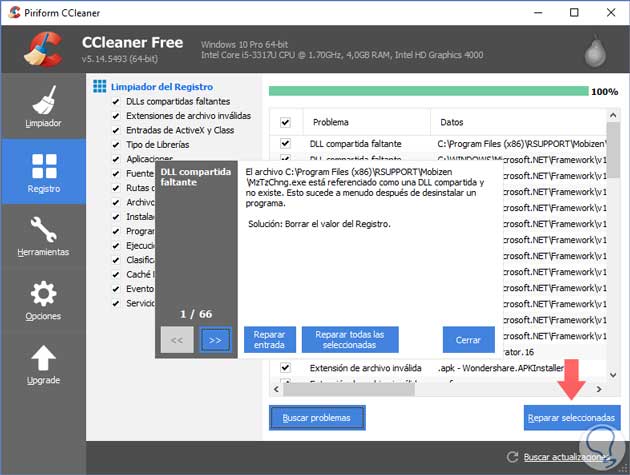
Task: Click Reparar todas las seleccionadas
Action: pyautogui.click(x=350, y=340)
